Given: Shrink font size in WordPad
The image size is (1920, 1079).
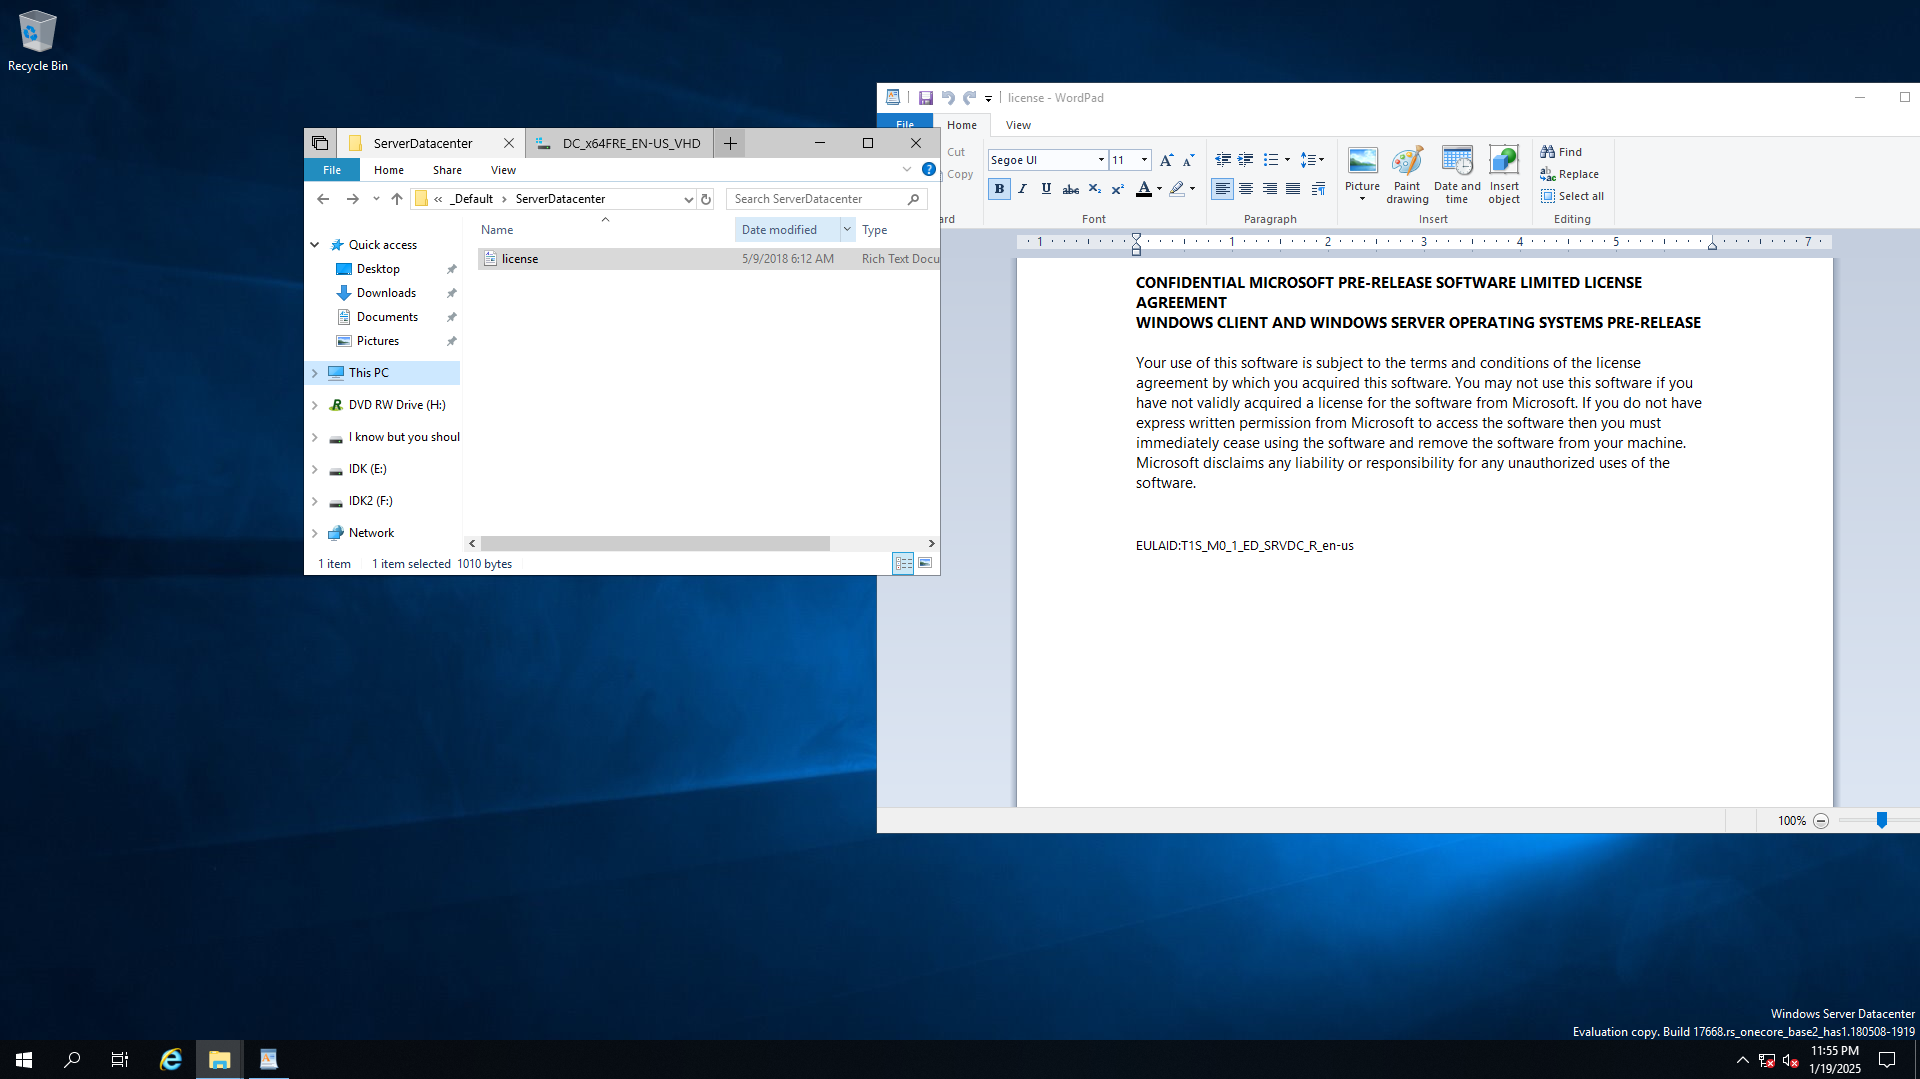Looking at the screenshot, I should pyautogui.click(x=1188, y=160).
